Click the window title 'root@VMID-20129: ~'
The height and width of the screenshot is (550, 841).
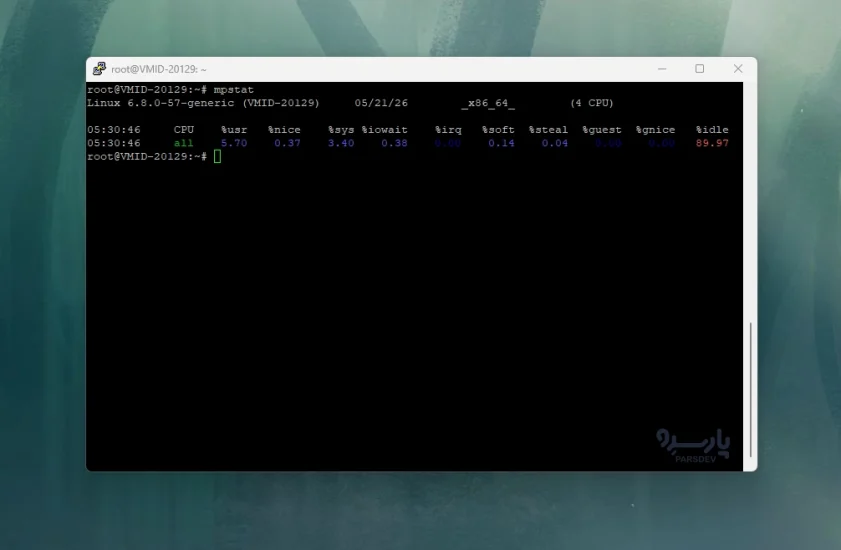click(159, 69)
